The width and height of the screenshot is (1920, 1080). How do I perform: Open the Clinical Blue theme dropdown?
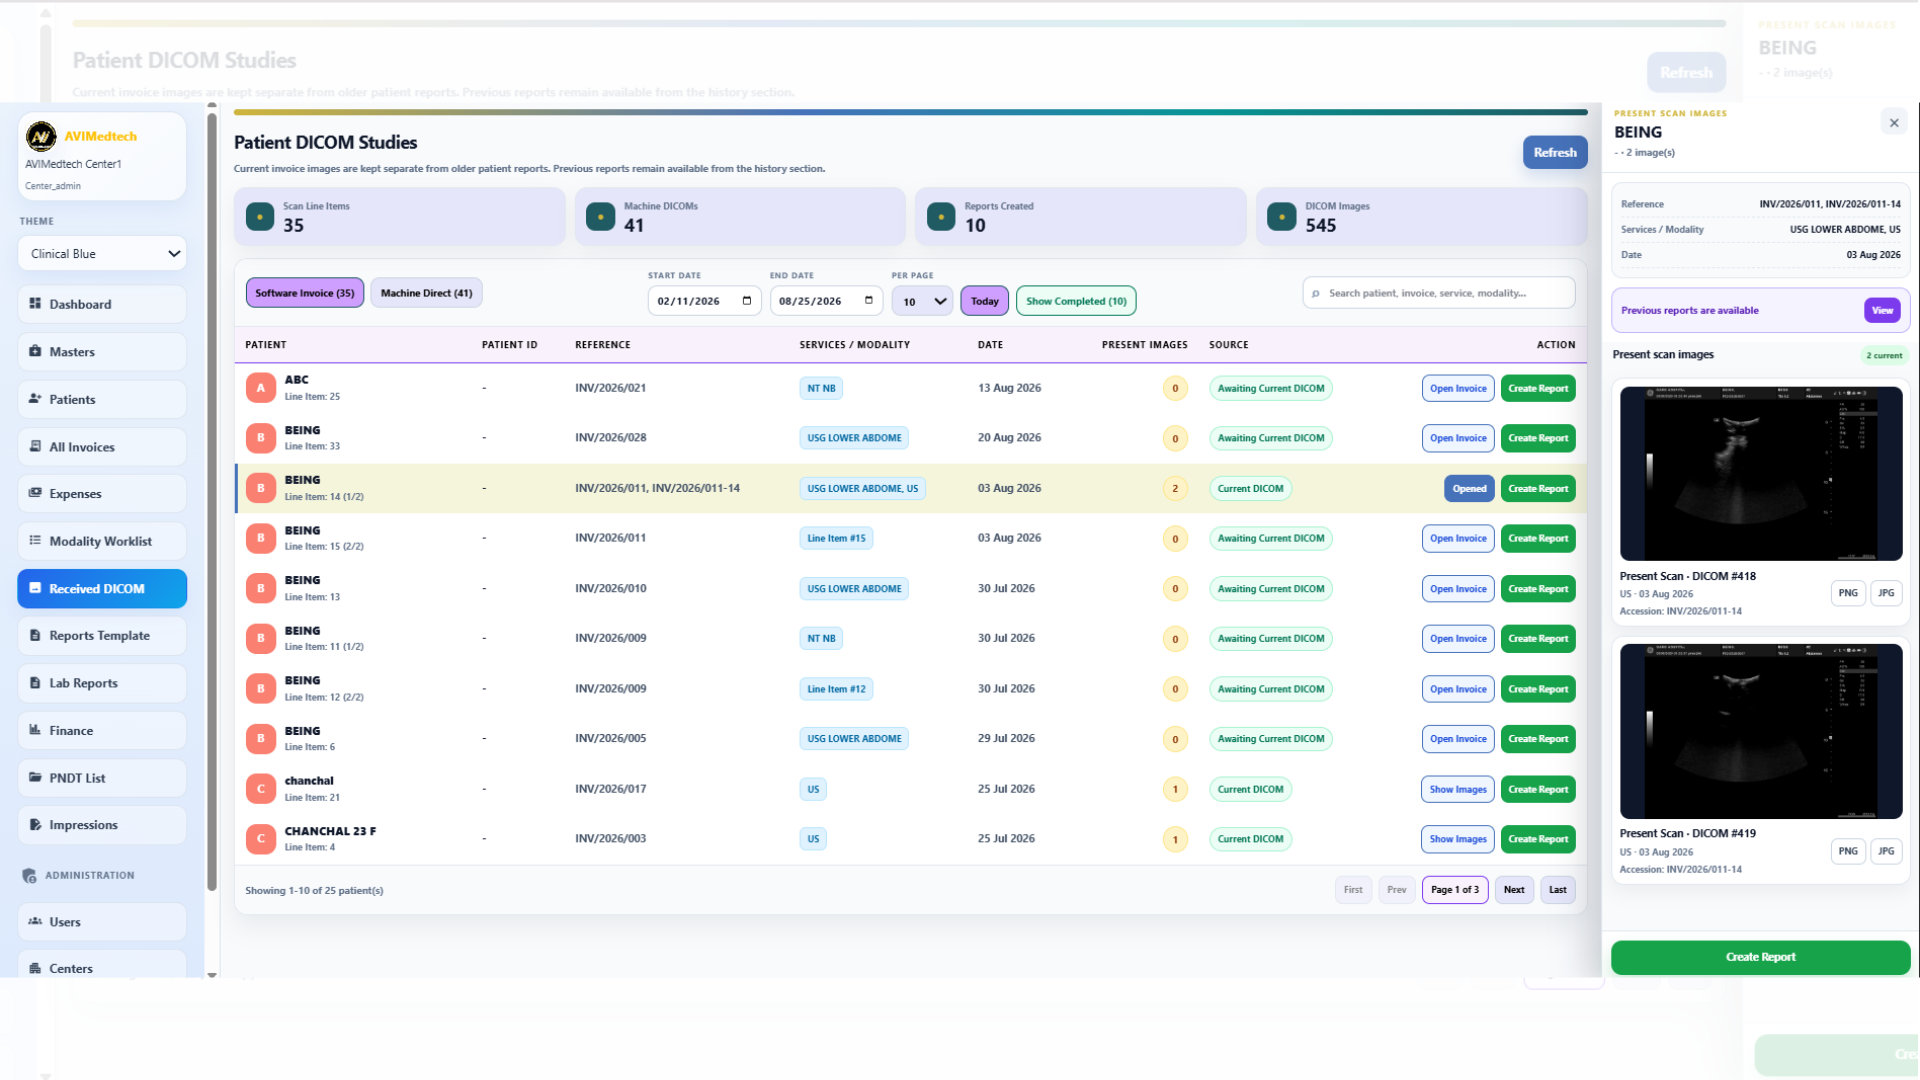[x=102, y=254]
